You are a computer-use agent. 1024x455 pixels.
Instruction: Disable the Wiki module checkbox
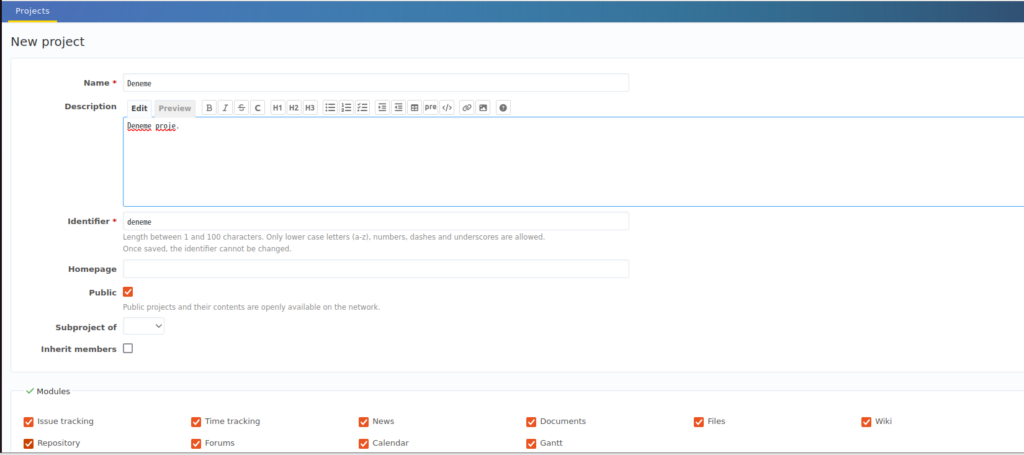[x=866, y=422]
